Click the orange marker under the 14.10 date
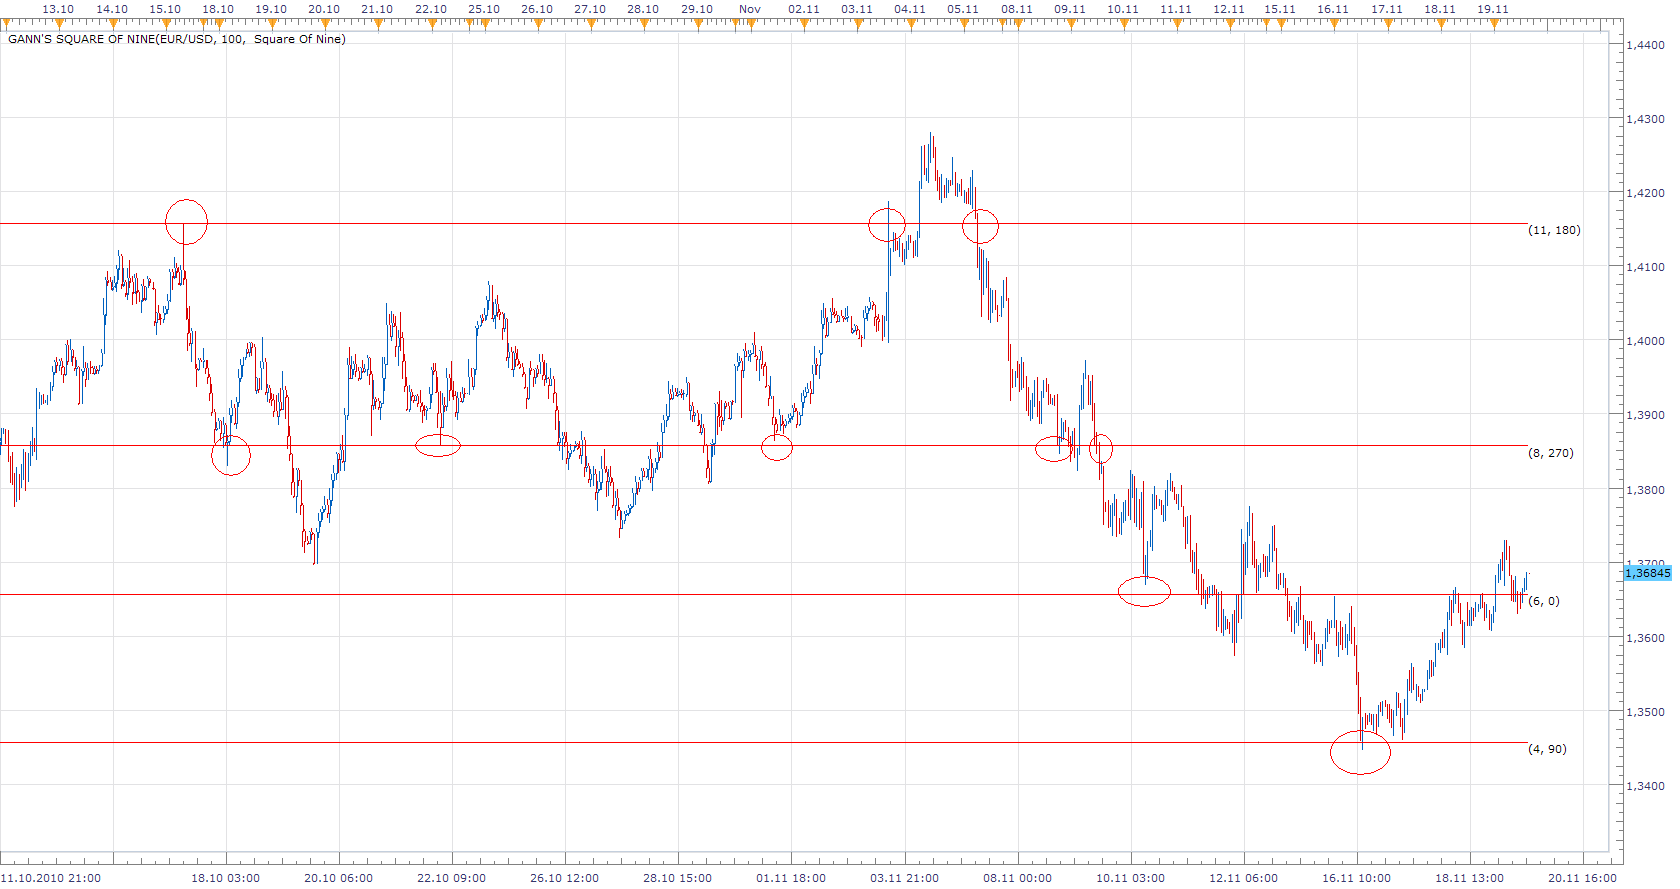1680x889 pixels. (112, 23)
